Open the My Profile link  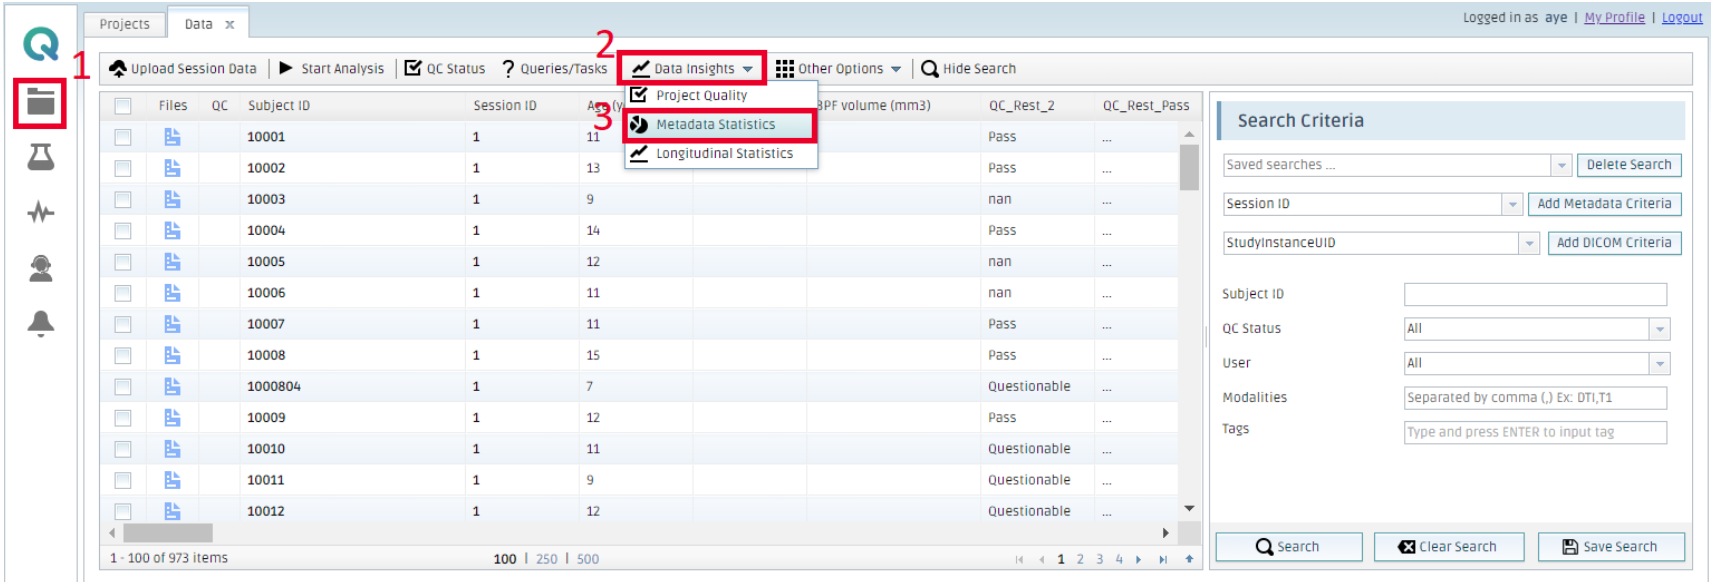[1614, 18]
